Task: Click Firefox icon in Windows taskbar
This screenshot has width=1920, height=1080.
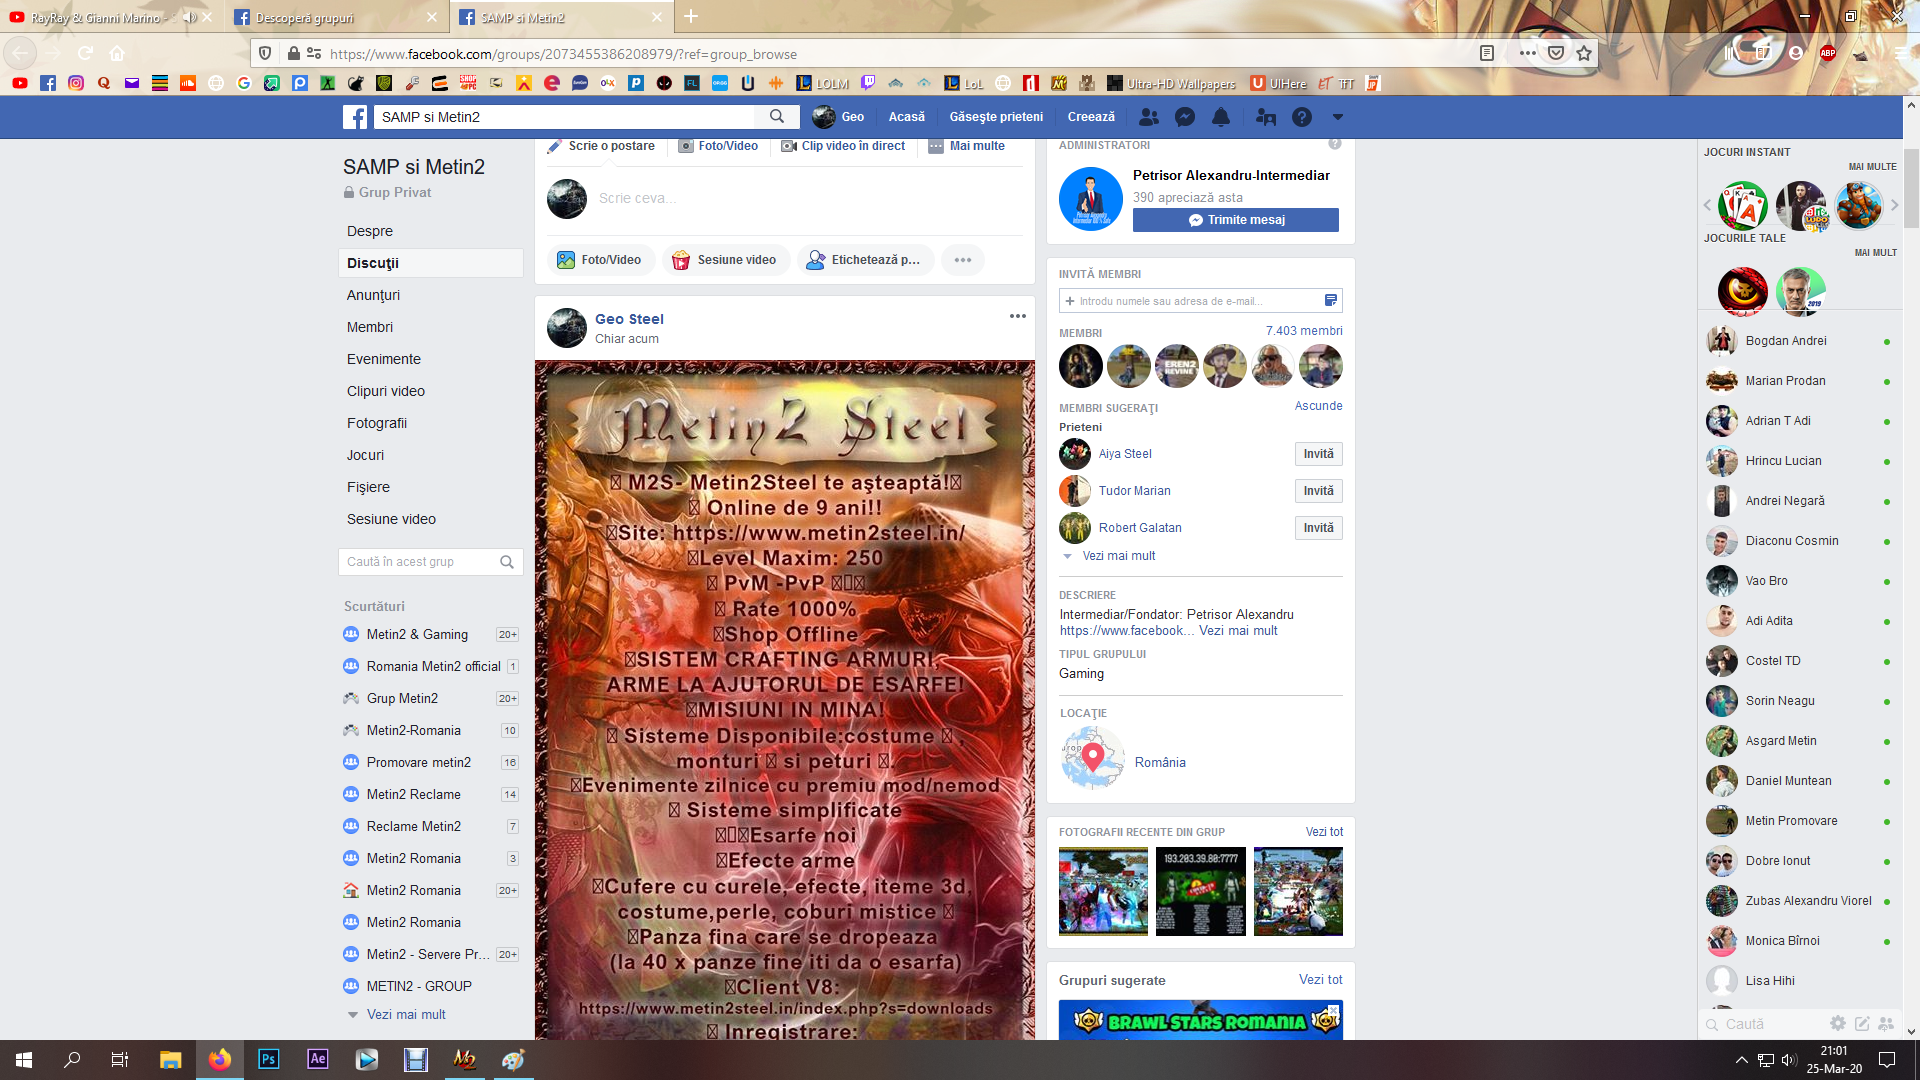Action: (x=219, y=1059)
